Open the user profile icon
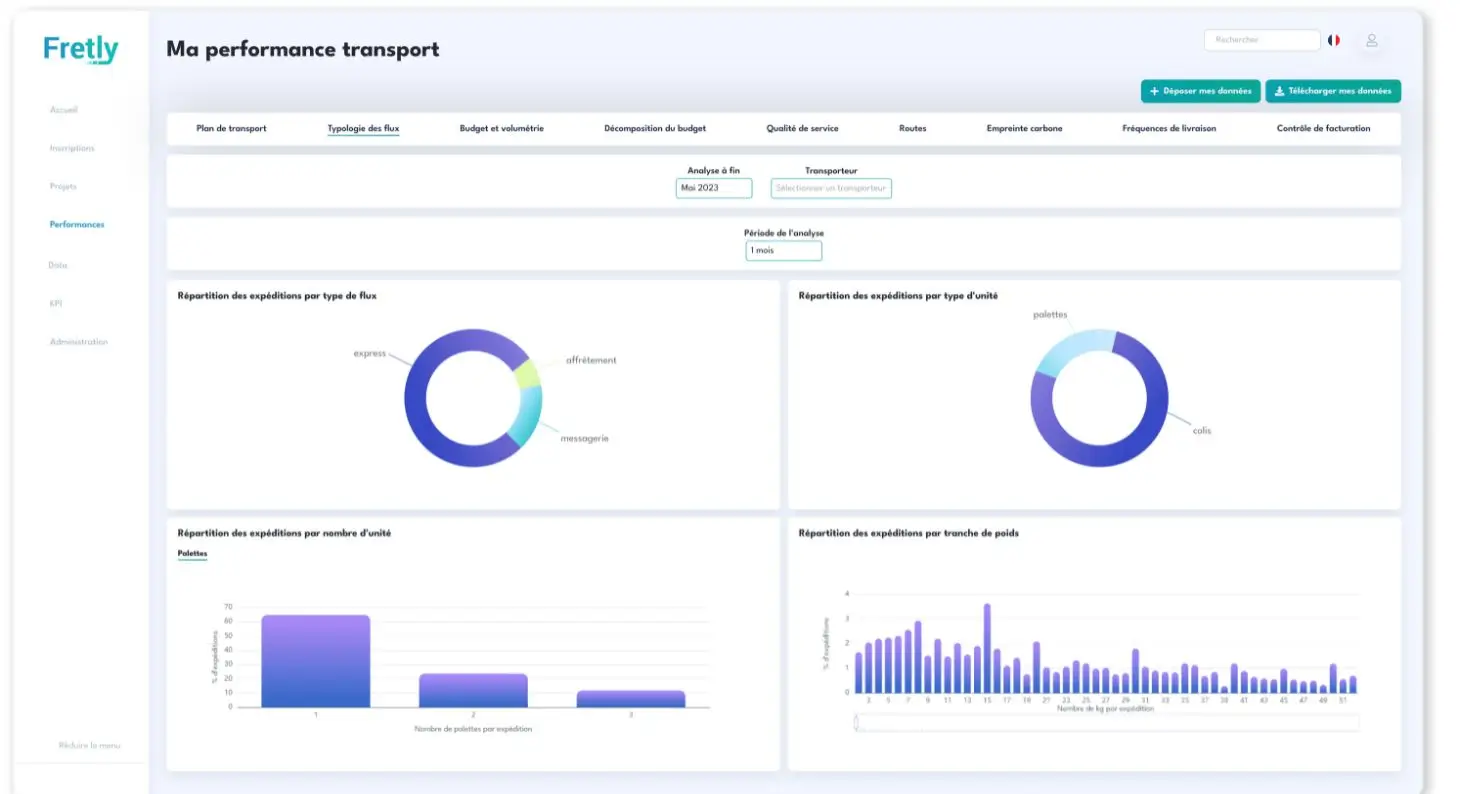Image resolution: width=1460 pixels, height=794 pixels. click(1372, 40)
